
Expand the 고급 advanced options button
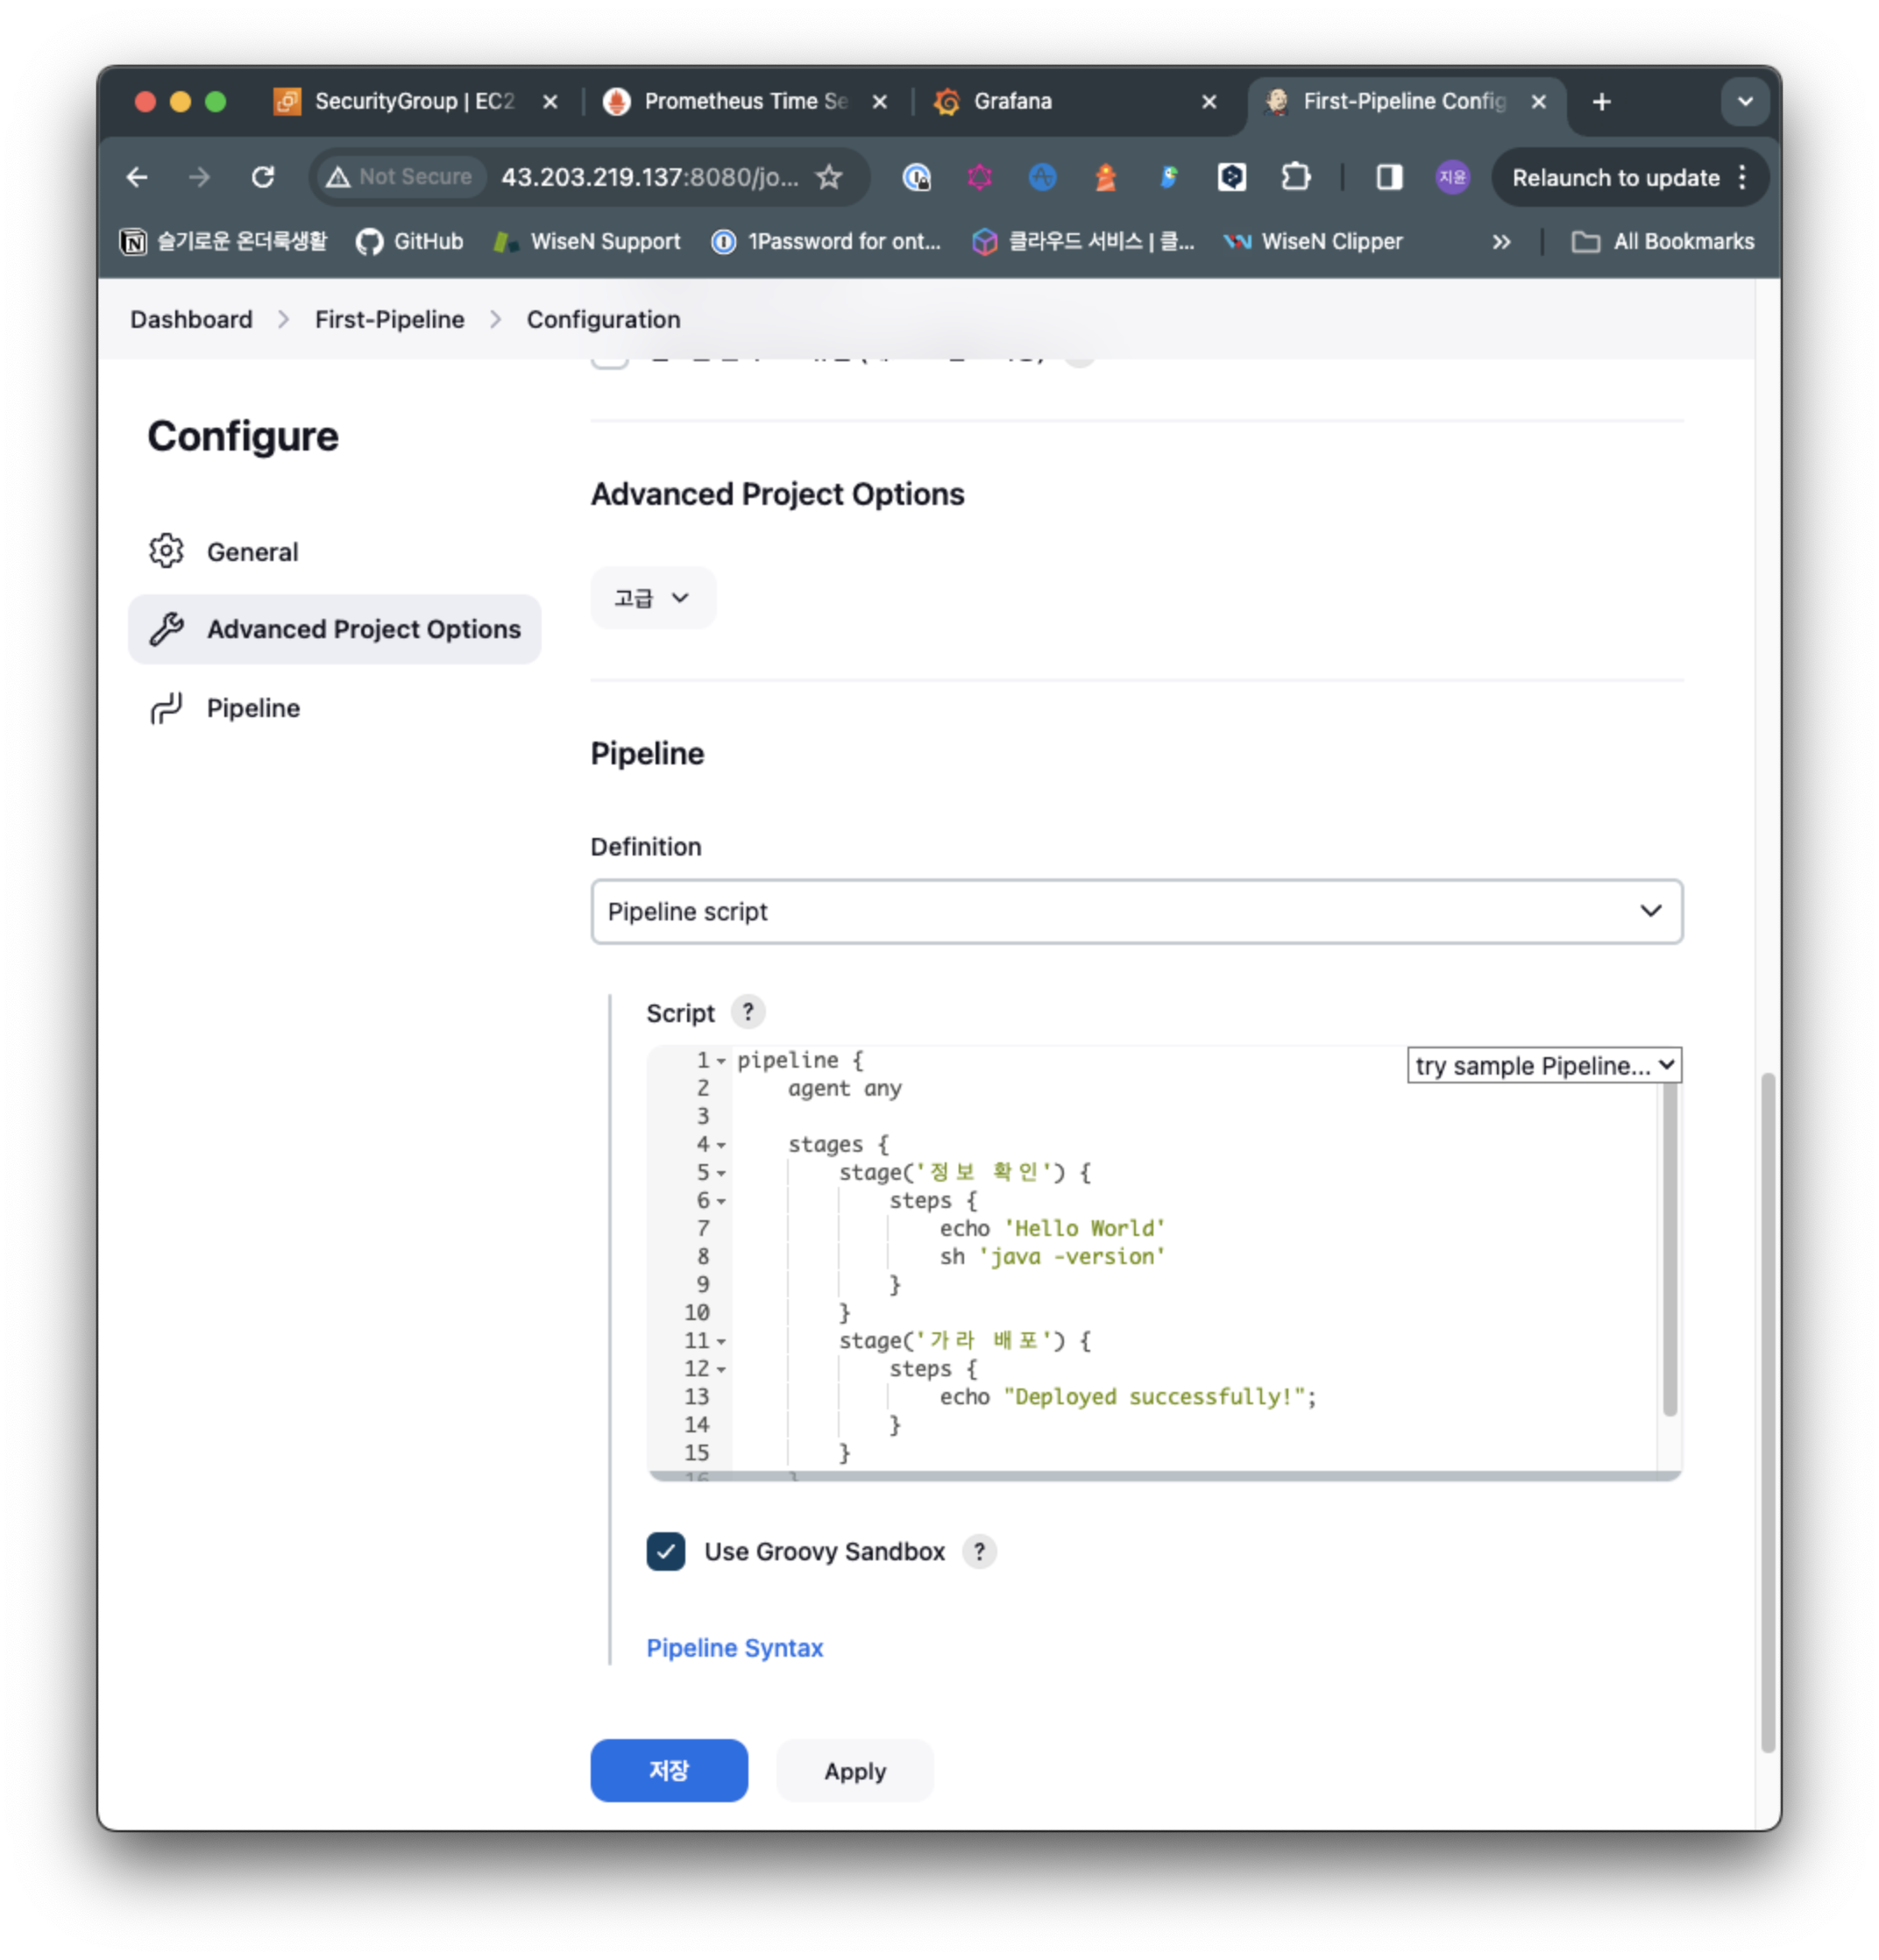tap(652, 598)
